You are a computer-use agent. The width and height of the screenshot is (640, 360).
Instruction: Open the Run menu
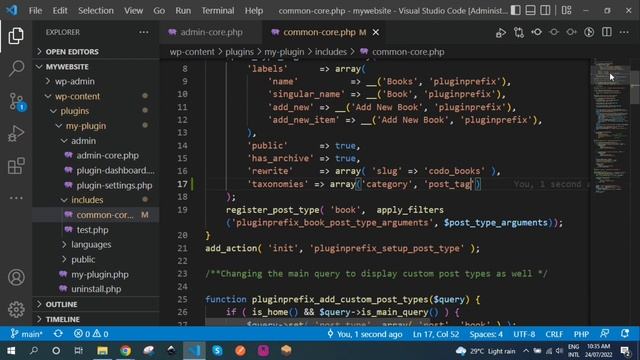pyautogui.click(x=183, y=11)
